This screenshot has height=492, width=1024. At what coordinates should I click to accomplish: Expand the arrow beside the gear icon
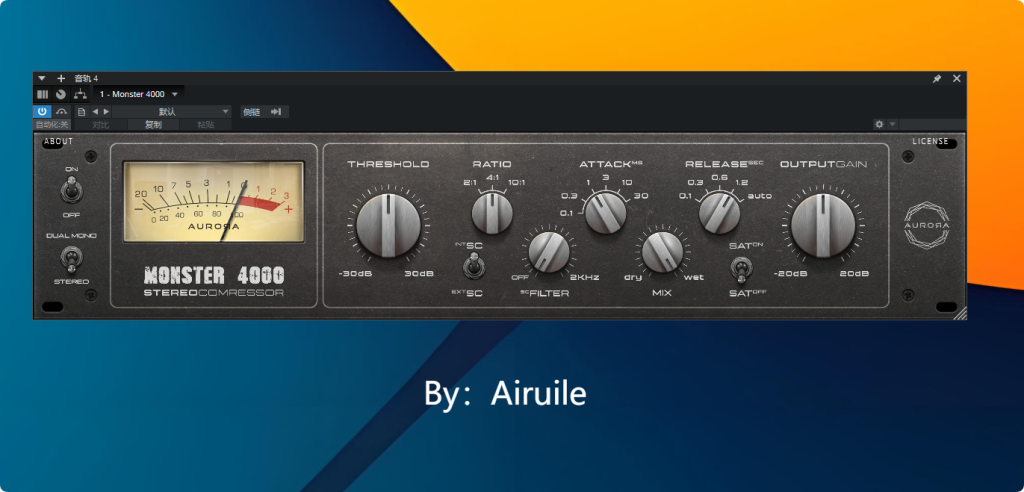(x=892, y=124)
